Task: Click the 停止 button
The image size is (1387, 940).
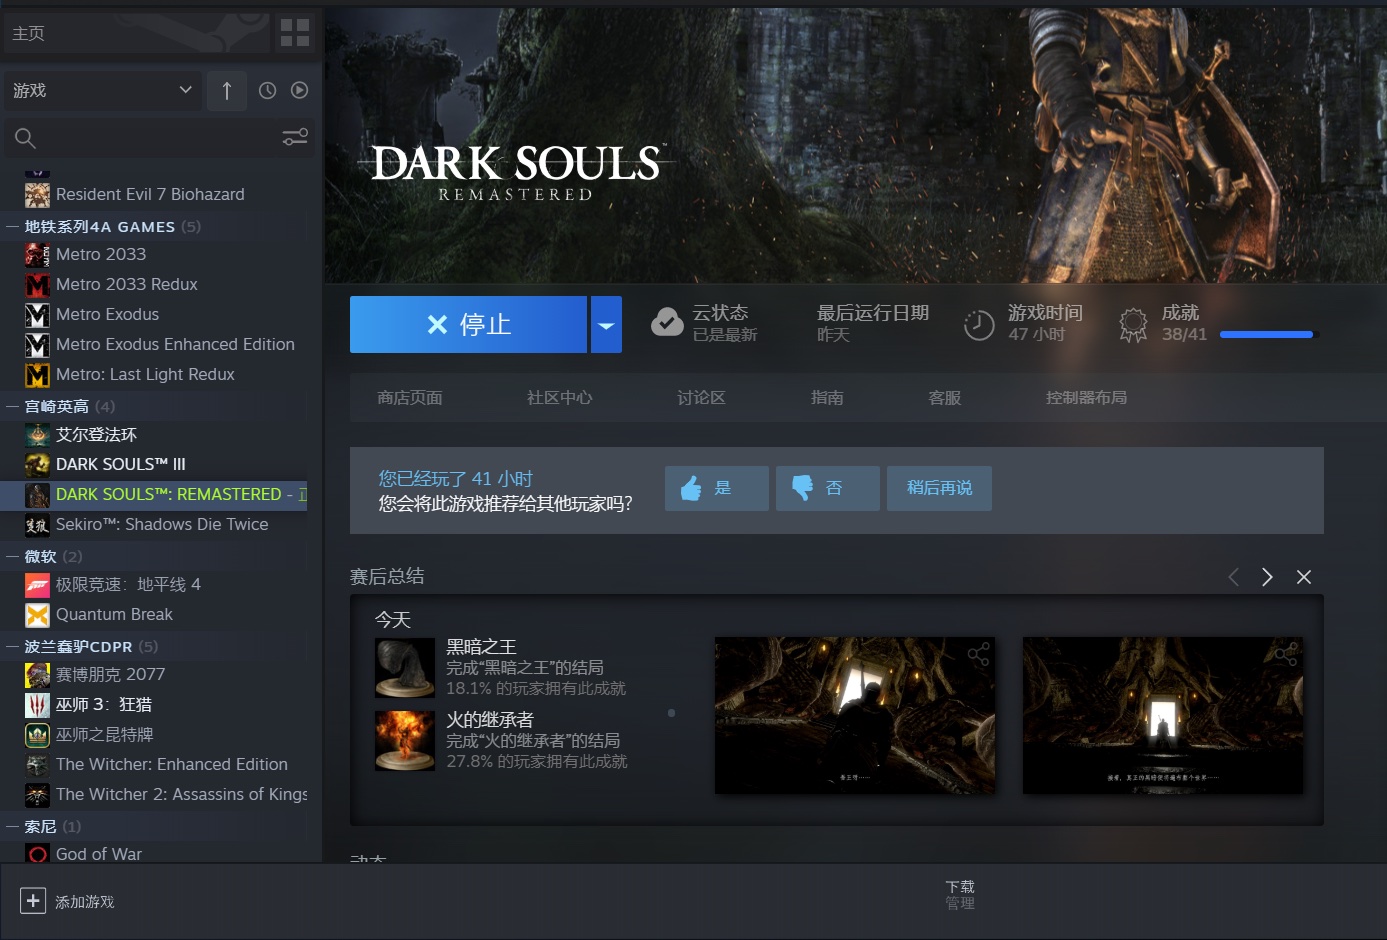Action: point(468,324)
